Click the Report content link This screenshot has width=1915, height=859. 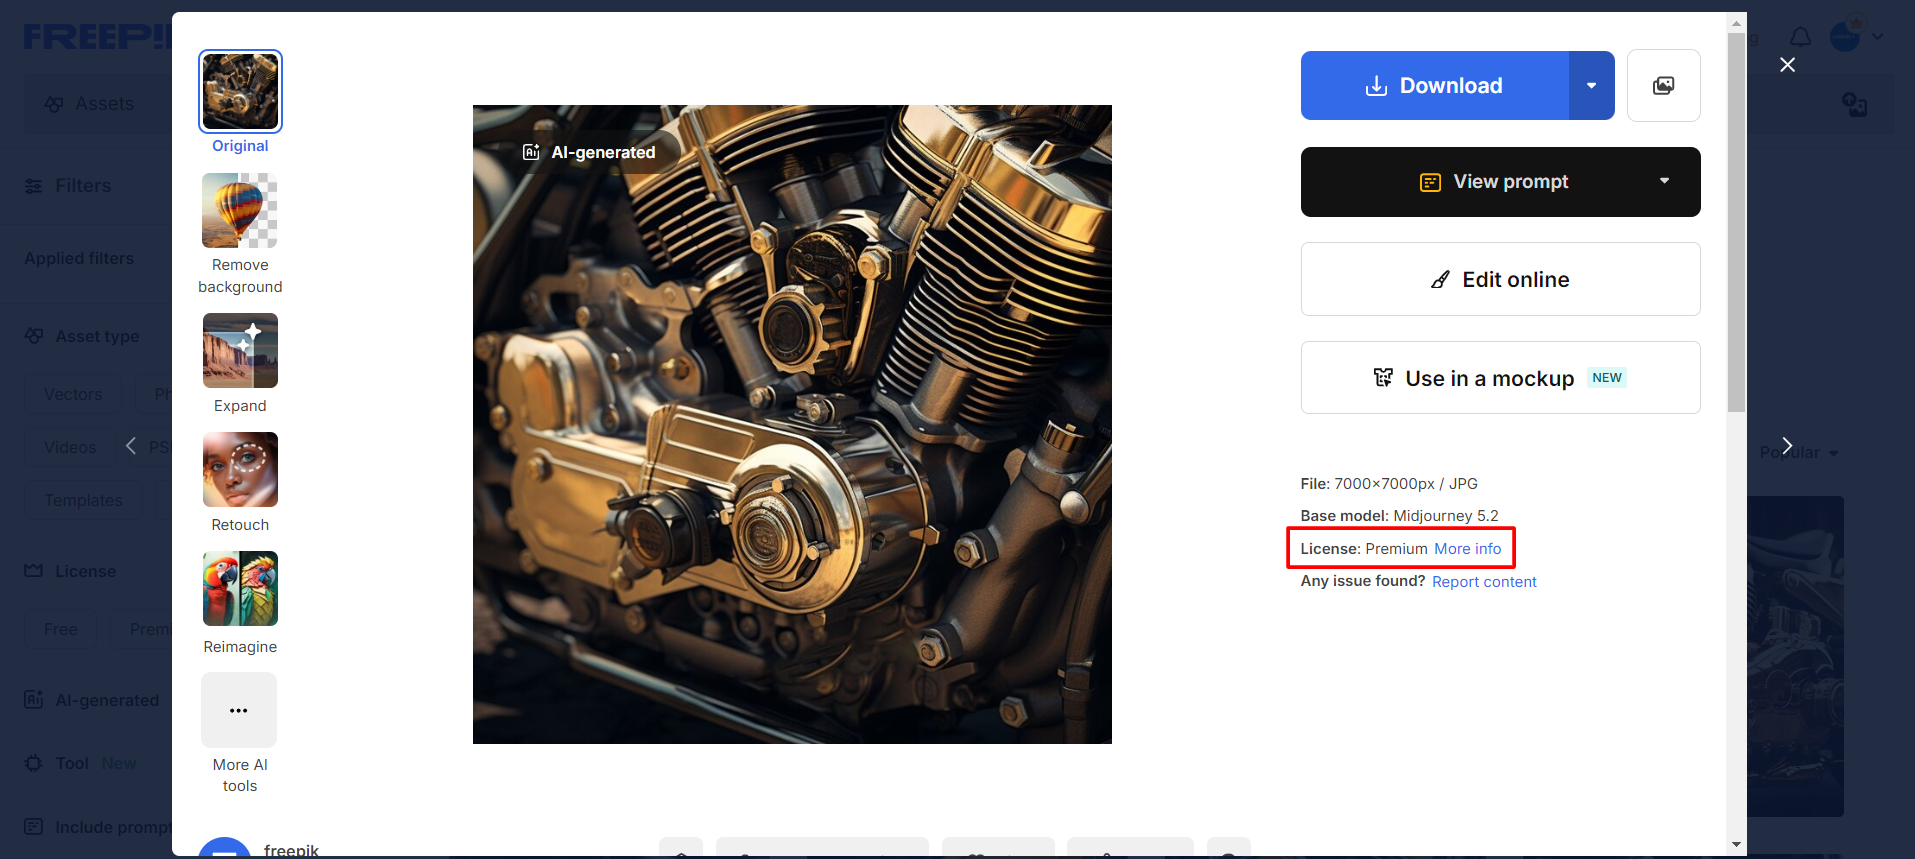pos(1484,582)
